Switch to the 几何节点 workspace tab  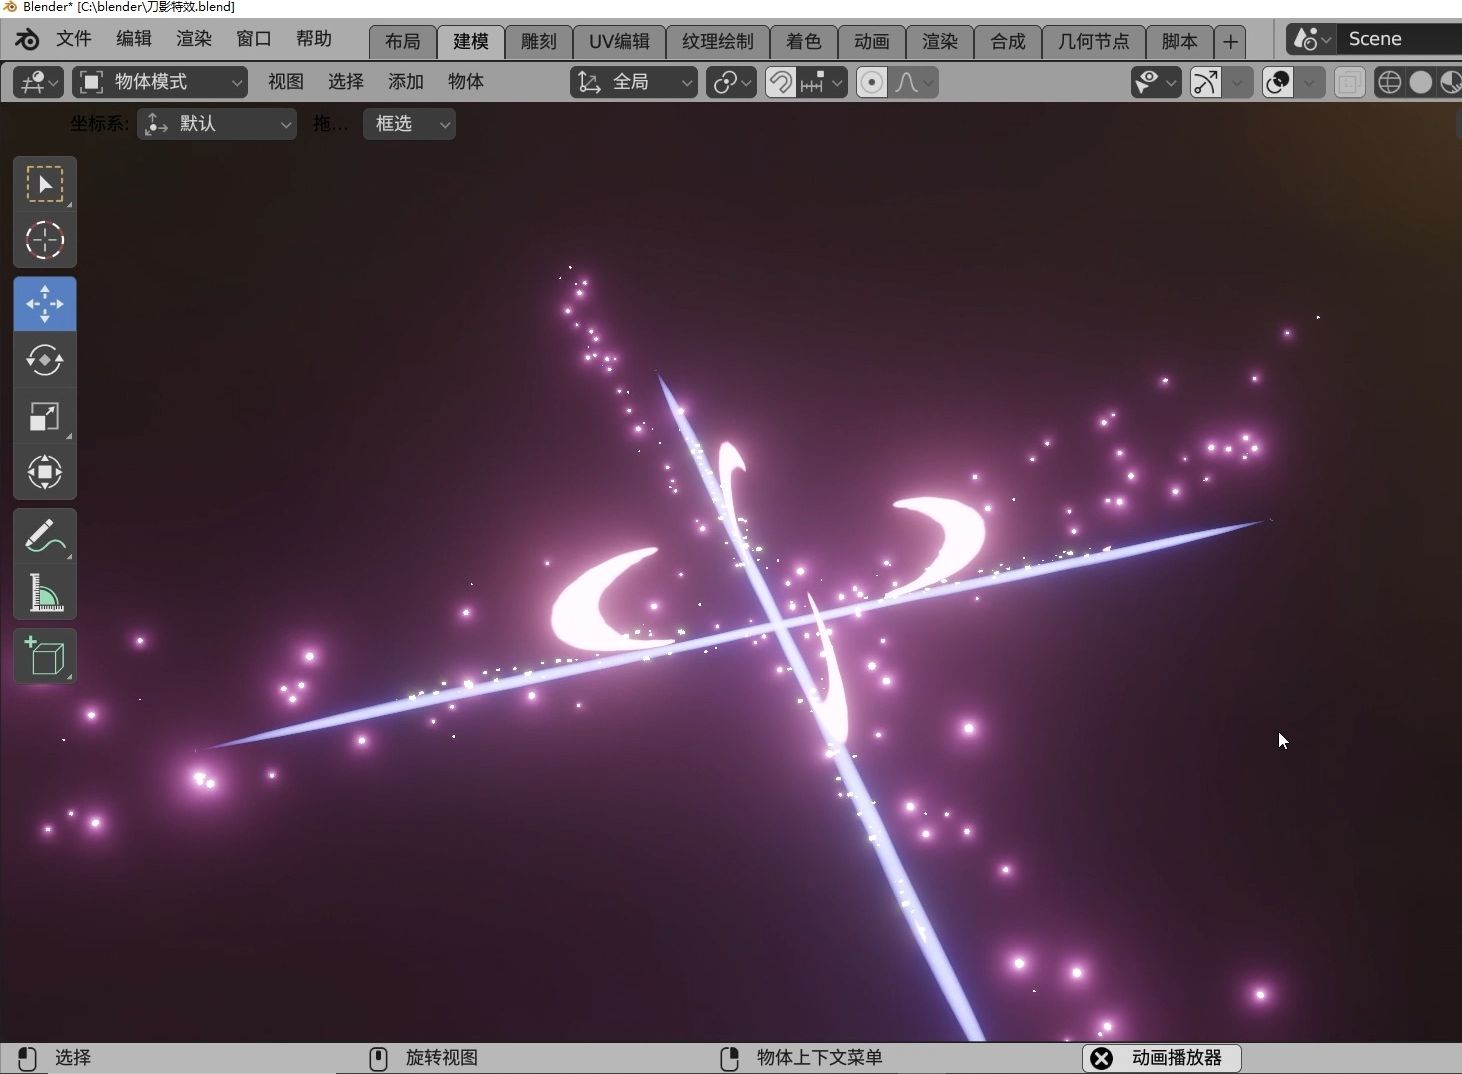pos(1094,41)
